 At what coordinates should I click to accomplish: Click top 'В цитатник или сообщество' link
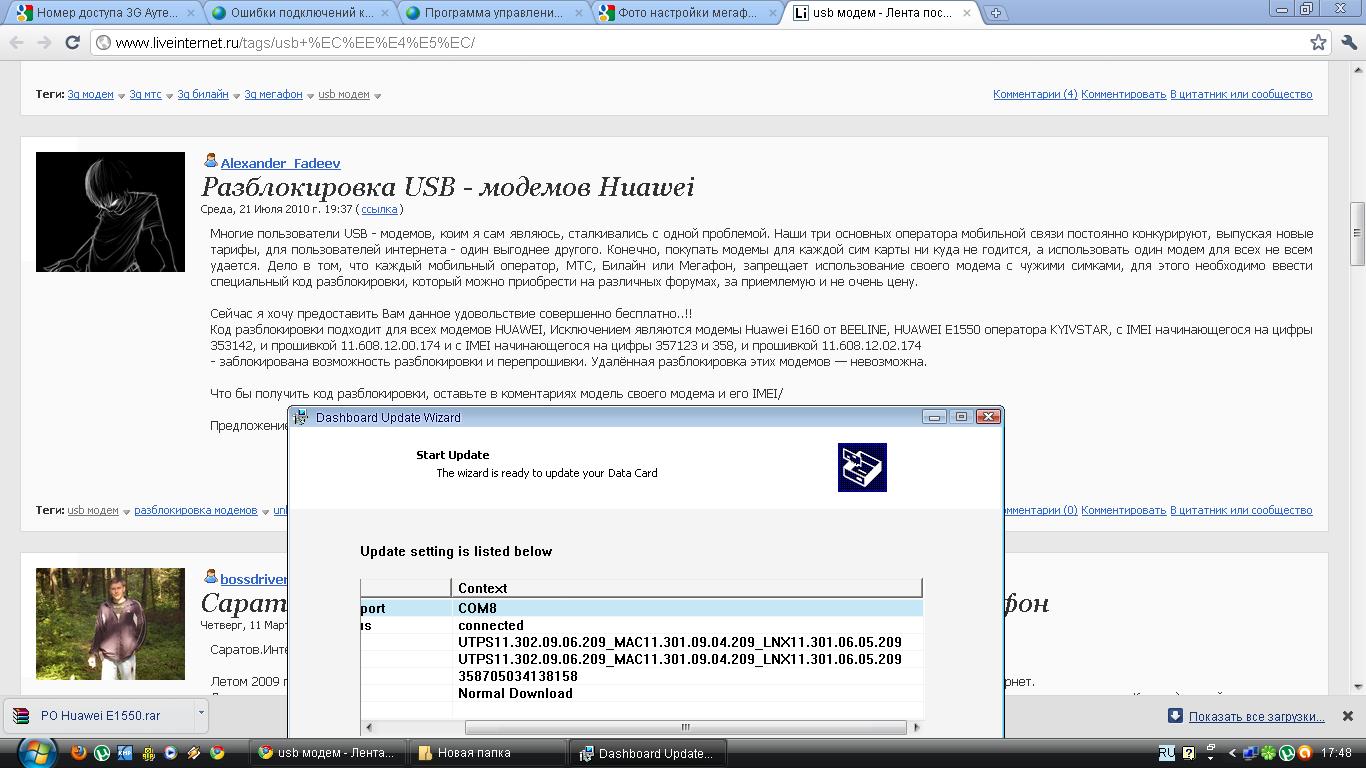pos(1241,94)
